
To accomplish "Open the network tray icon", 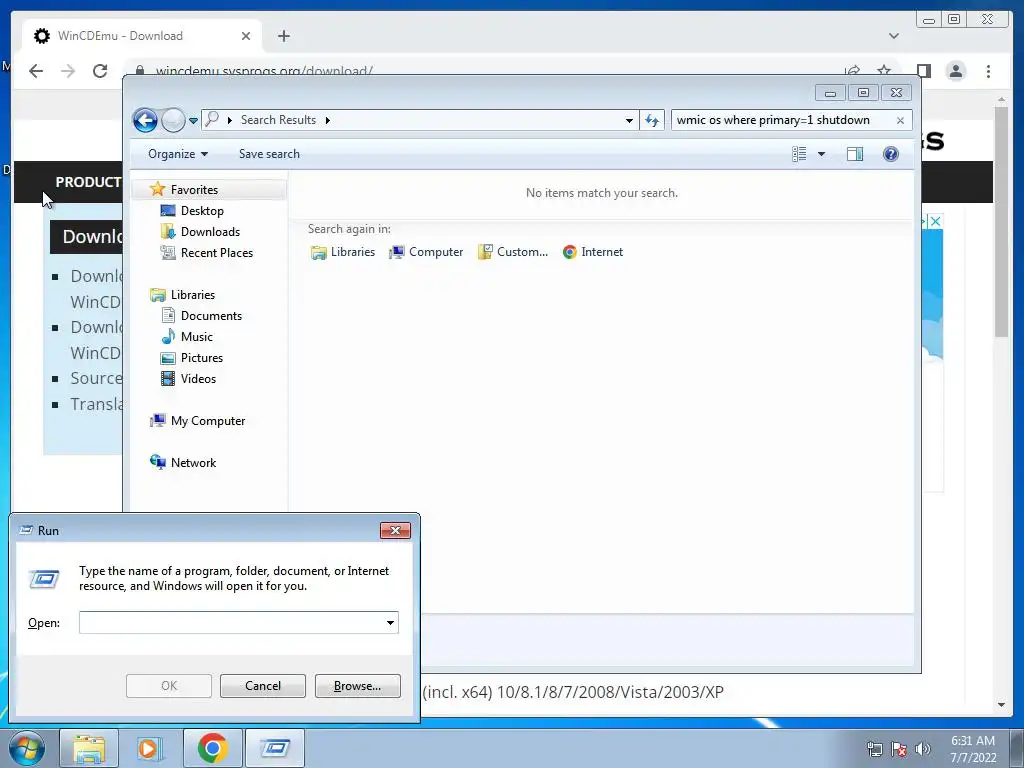I will [x=874, y=749].
